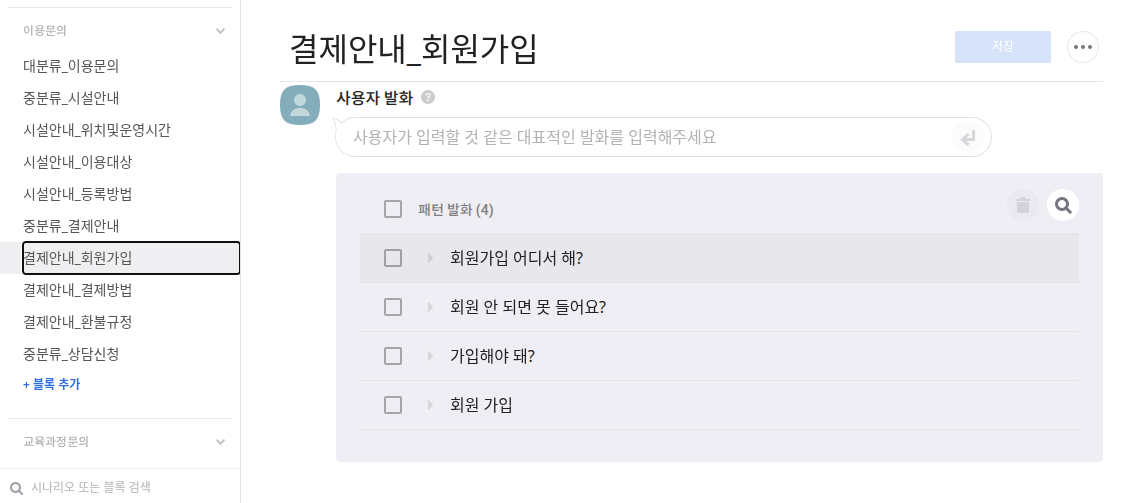The height and width of the screenshot is (503, 1138).
Task: Click the 사용자 발화 input field
Action: [640, 137]
